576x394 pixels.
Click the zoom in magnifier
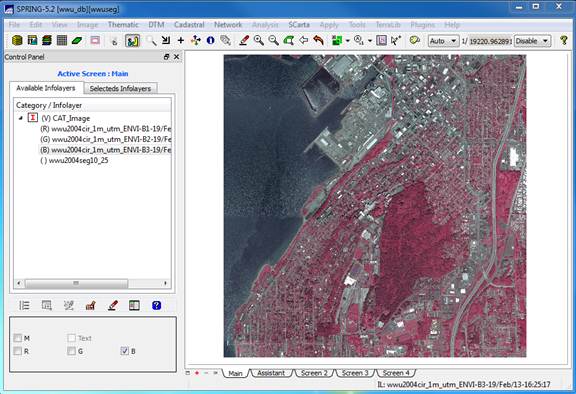pos(259,40)
